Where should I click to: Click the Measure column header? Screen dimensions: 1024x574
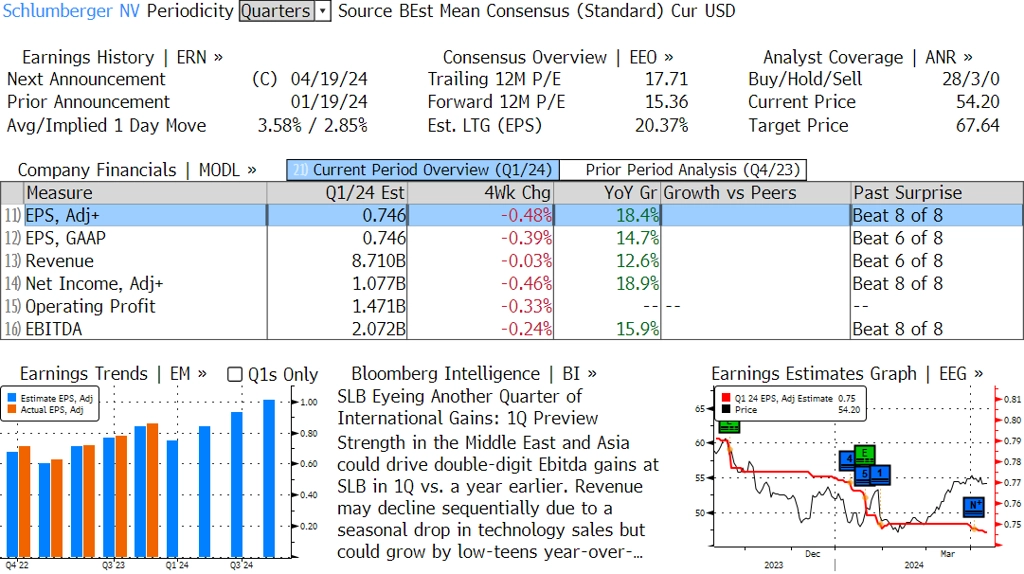pyautogui.click(x=145, y=193)
